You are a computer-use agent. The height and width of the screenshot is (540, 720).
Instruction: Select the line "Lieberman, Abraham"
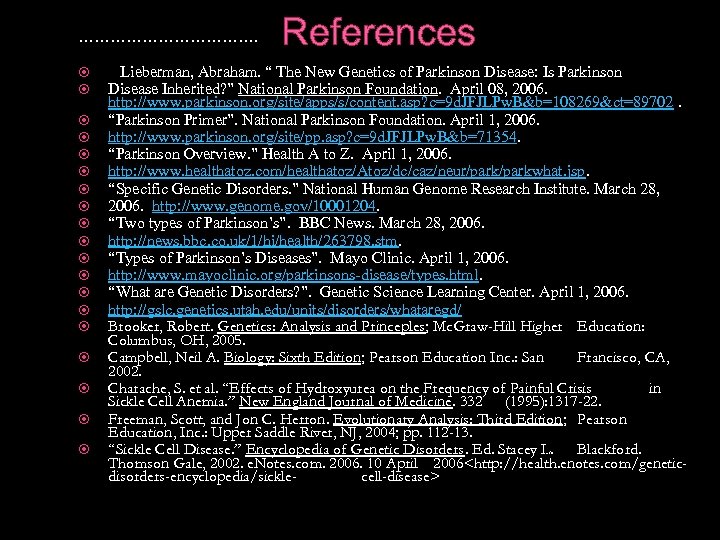pos(371,72)
